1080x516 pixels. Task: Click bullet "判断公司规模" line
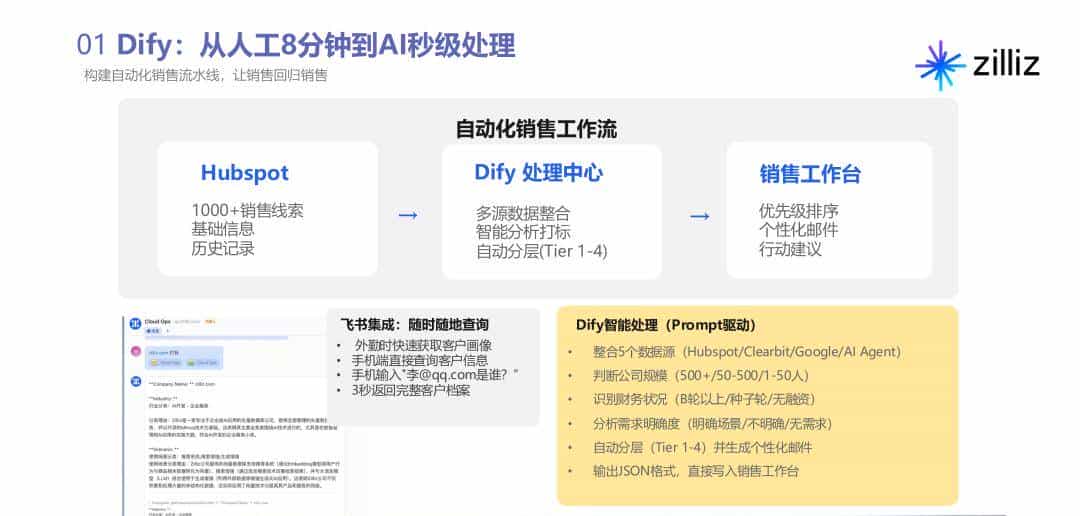700,376
